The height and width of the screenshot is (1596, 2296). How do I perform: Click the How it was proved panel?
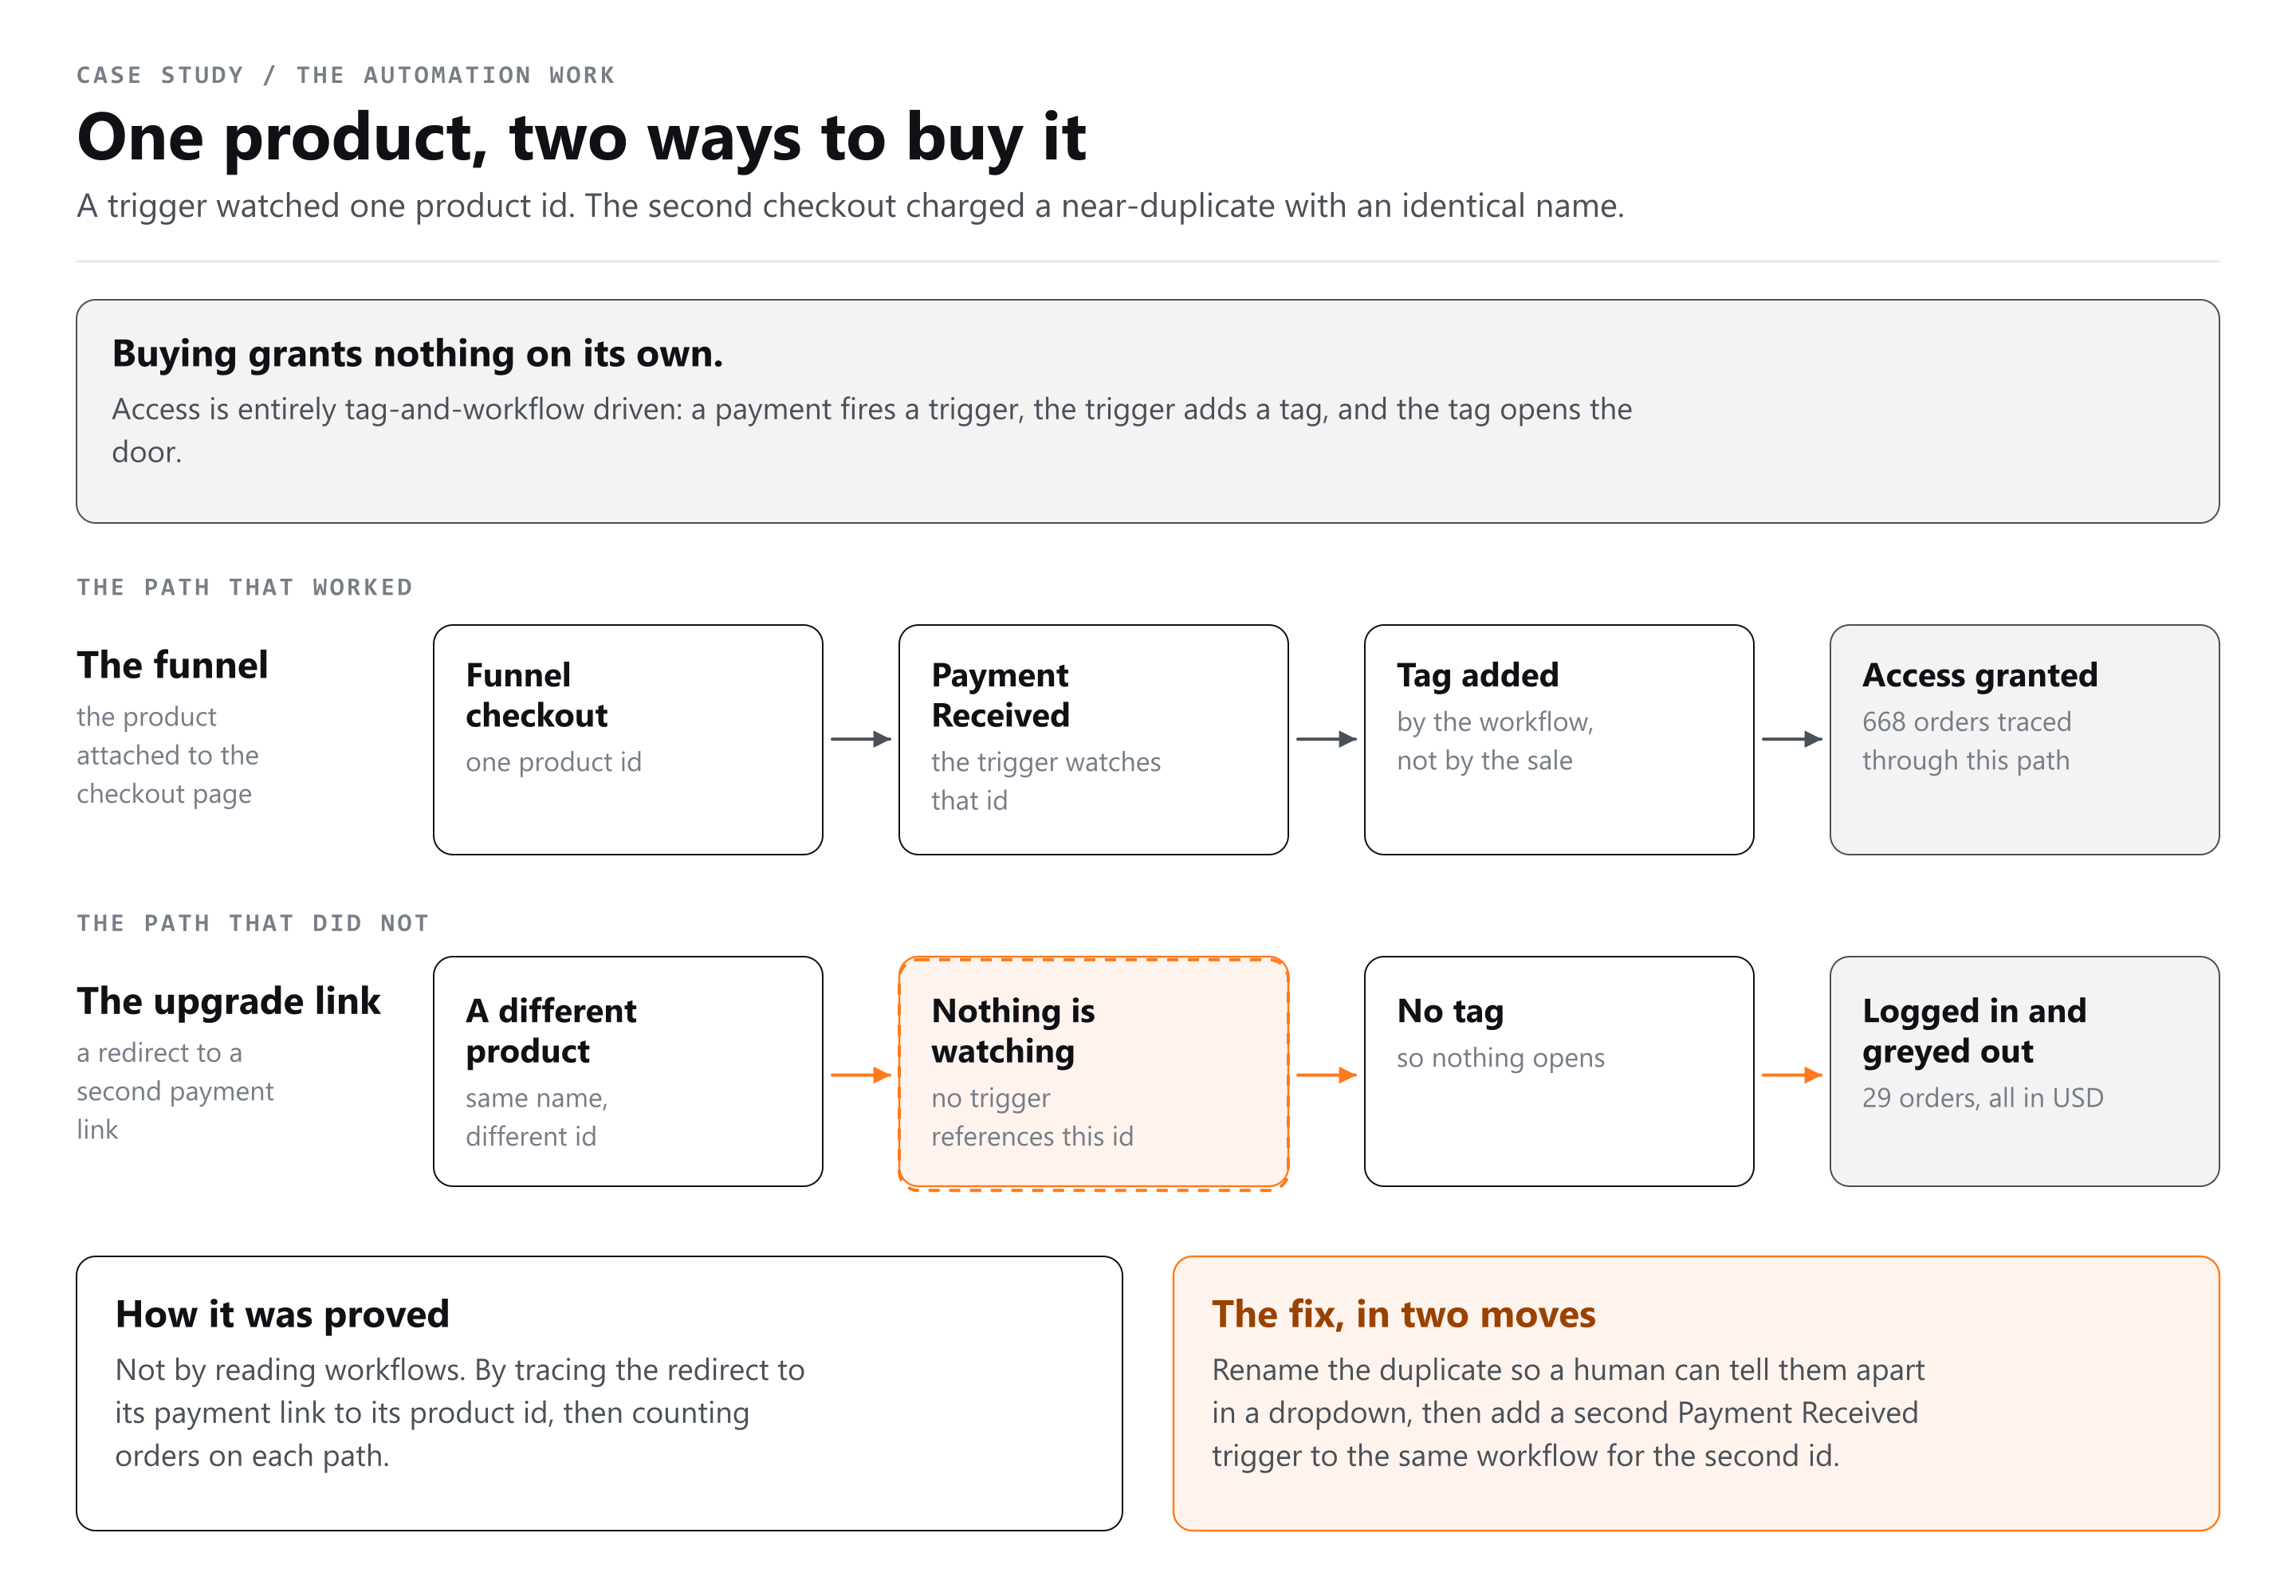[599, 1393]
